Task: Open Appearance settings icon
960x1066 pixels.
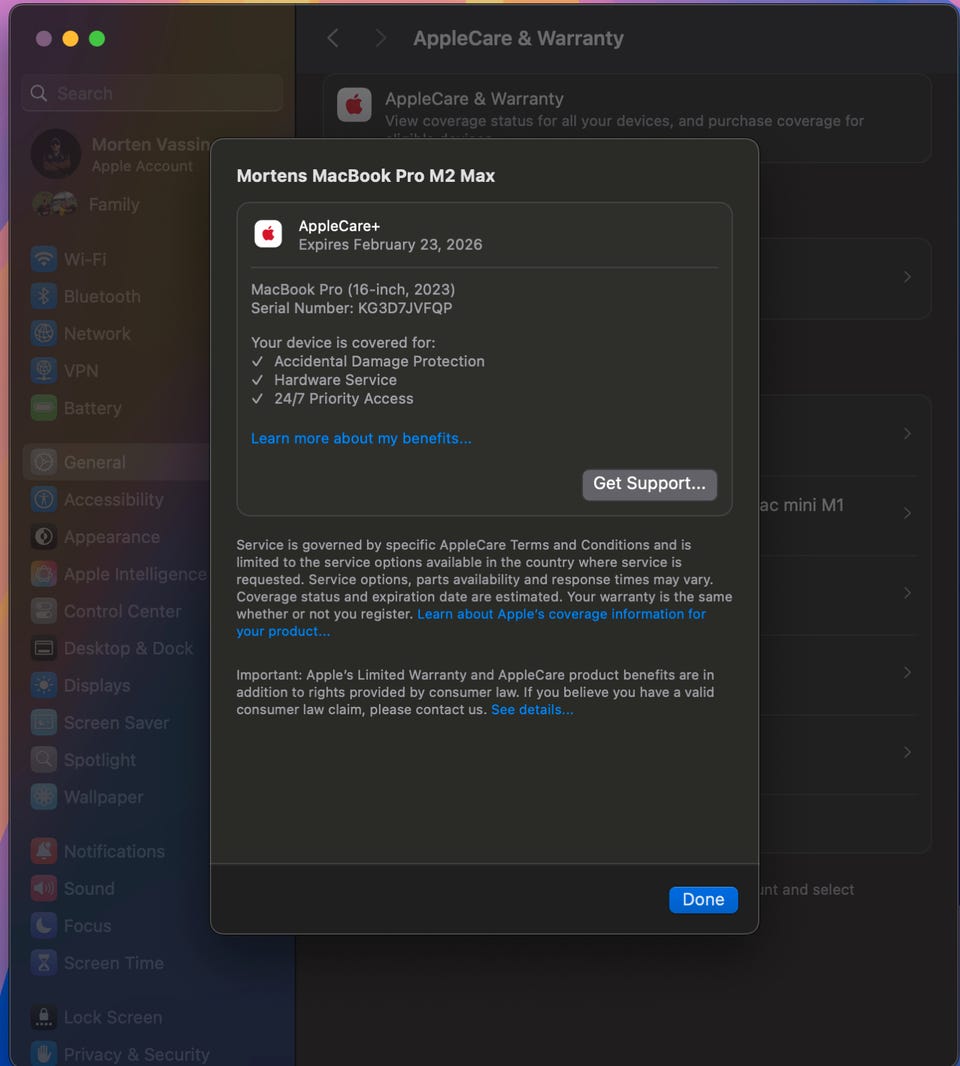Action: tap(44, 536)
